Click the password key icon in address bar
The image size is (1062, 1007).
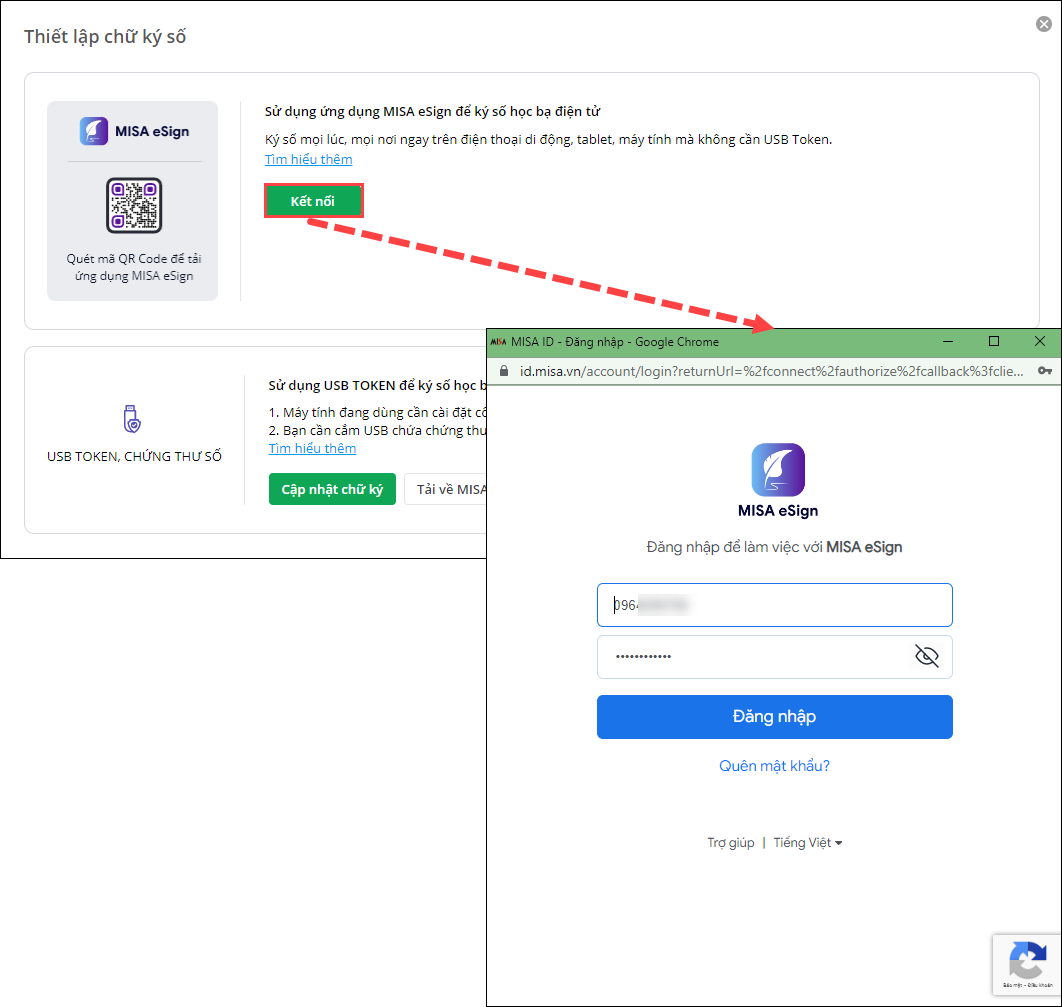point(1044,371)
